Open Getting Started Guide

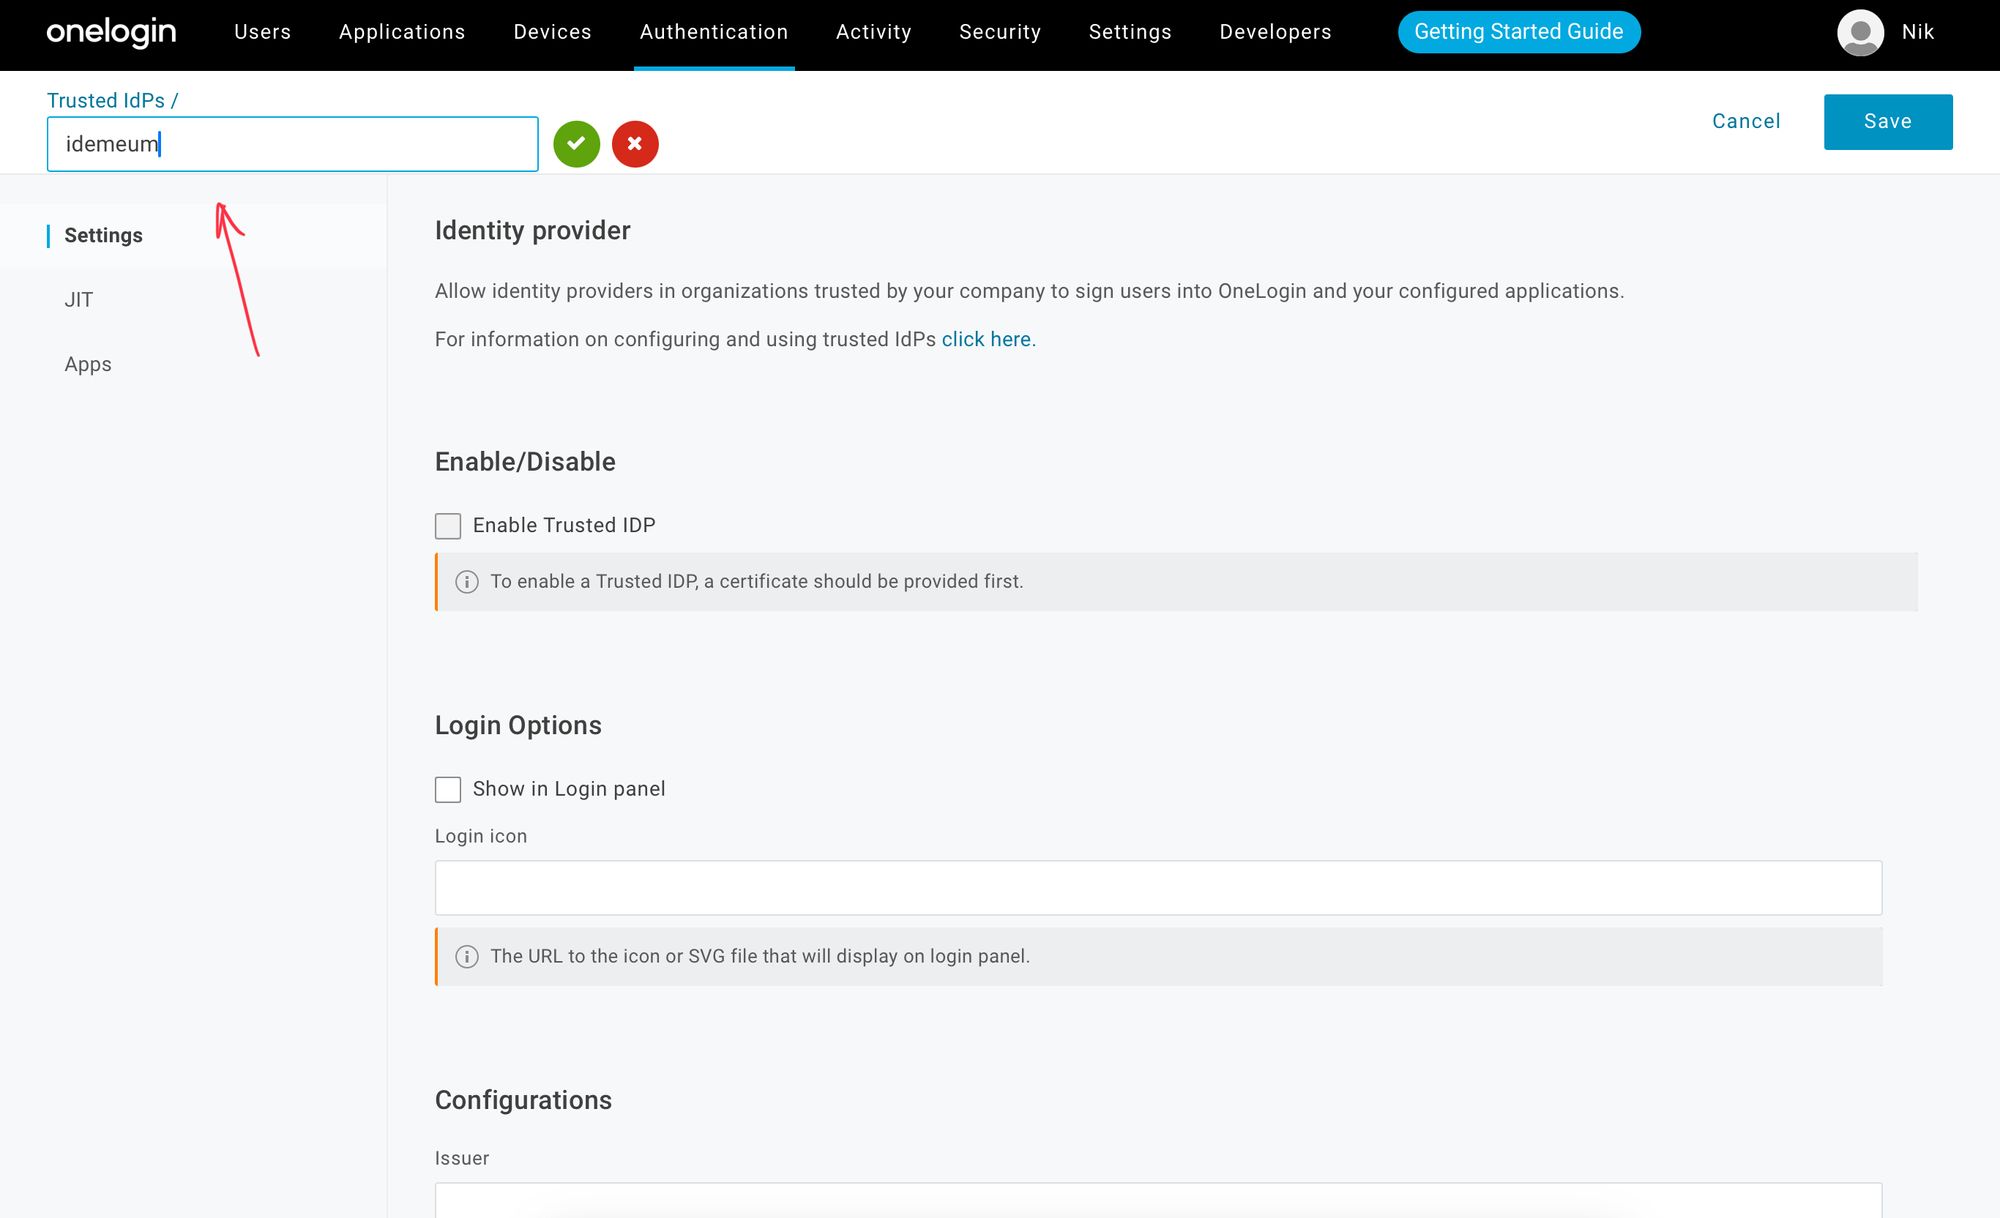(x=1519, y=32)
